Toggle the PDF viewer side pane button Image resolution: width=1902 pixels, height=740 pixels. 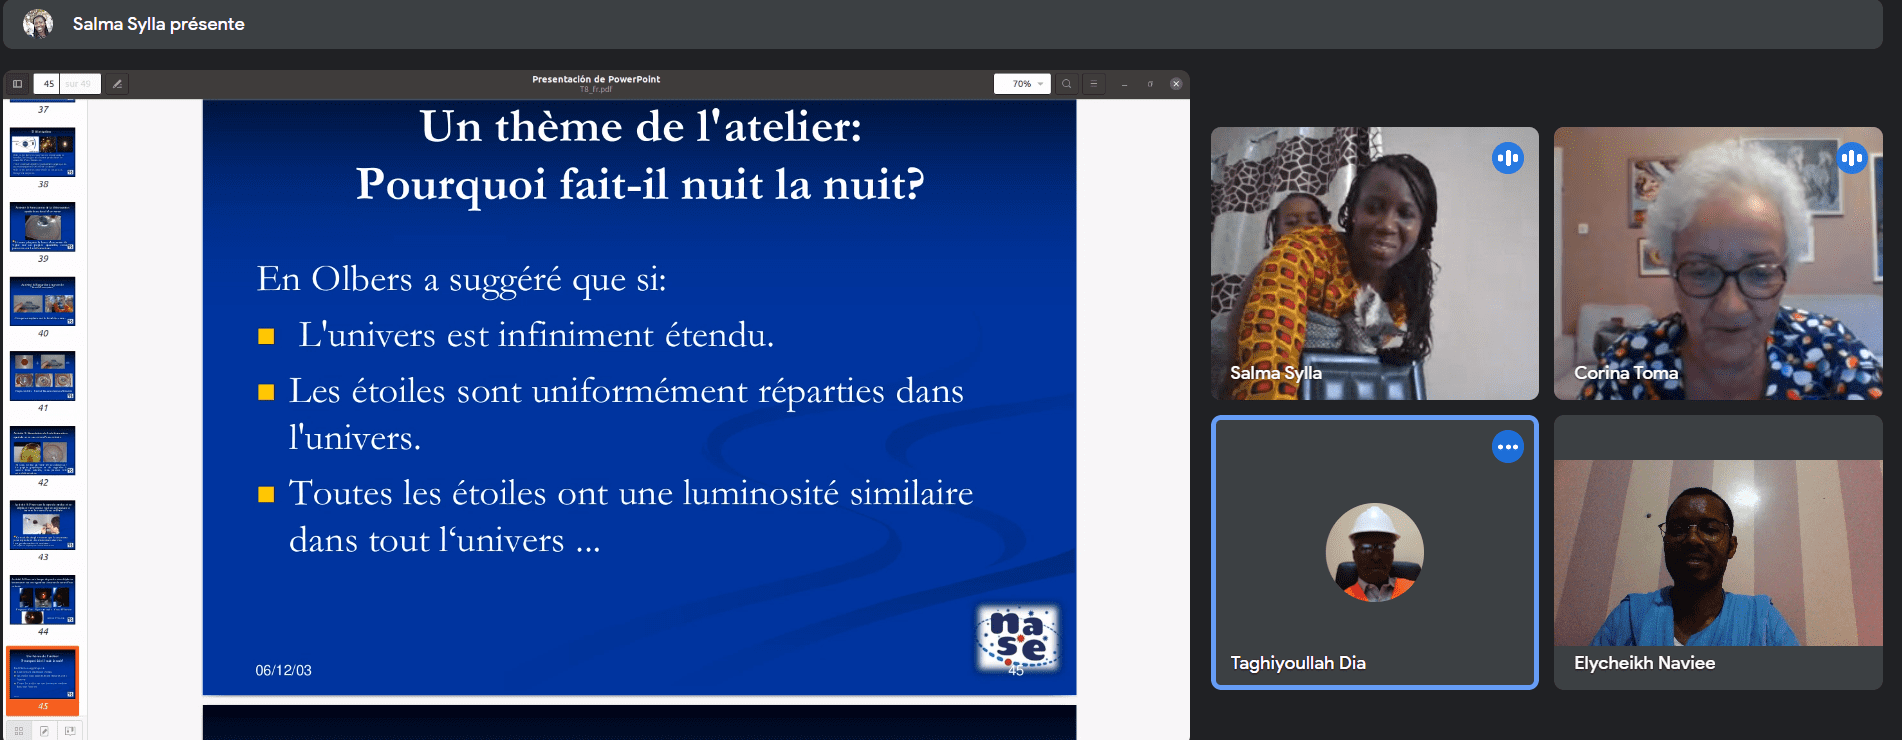(x=17, y=84)
